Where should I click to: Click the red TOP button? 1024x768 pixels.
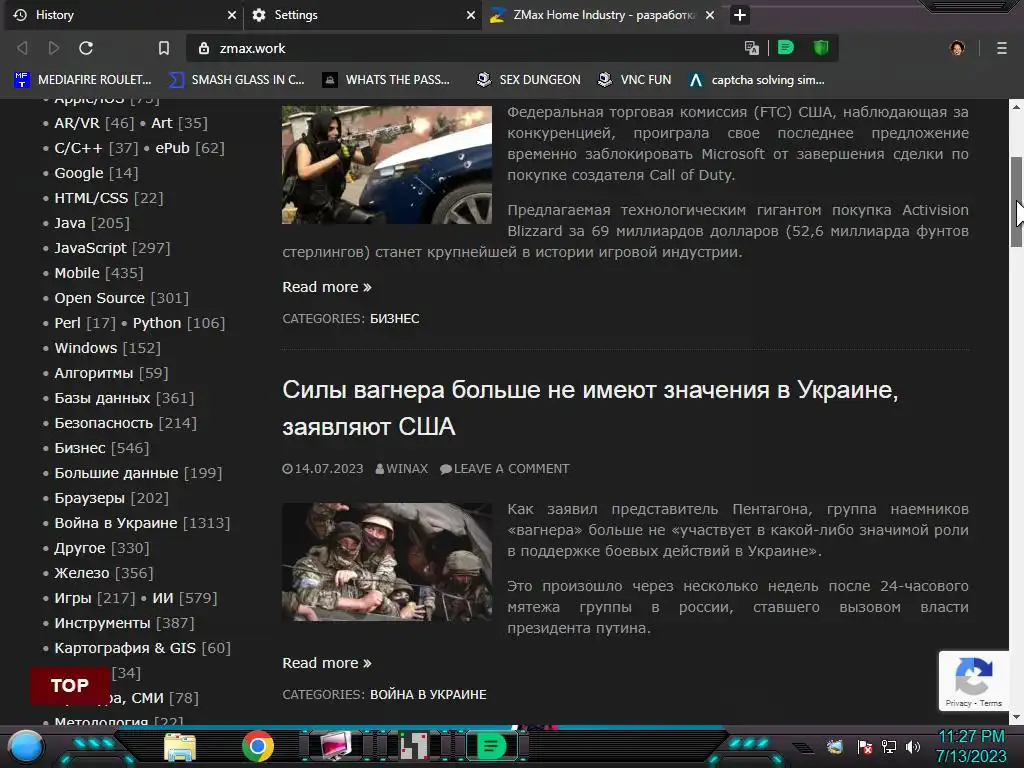70,686
